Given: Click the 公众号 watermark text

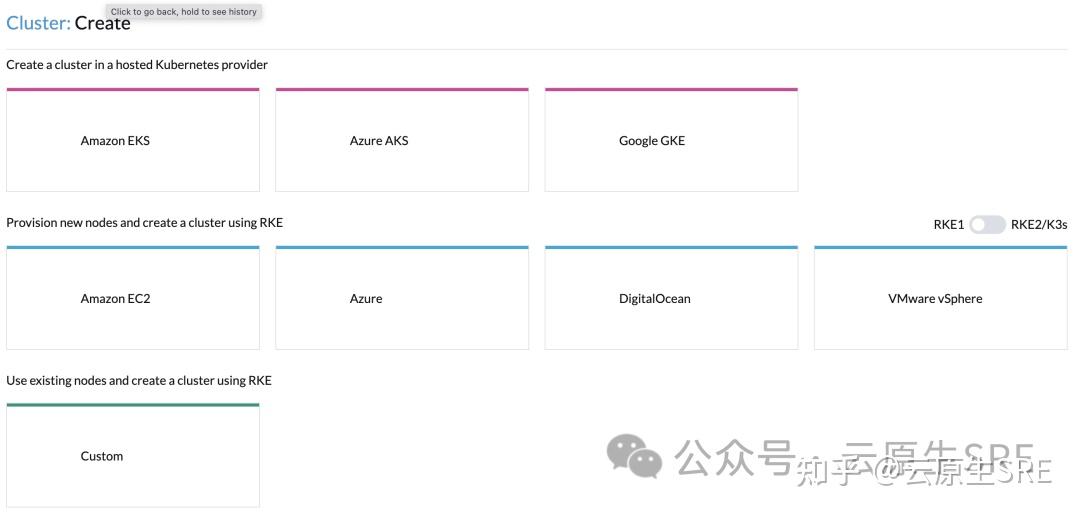Looking at the screenshot, I should pos(734,457).
